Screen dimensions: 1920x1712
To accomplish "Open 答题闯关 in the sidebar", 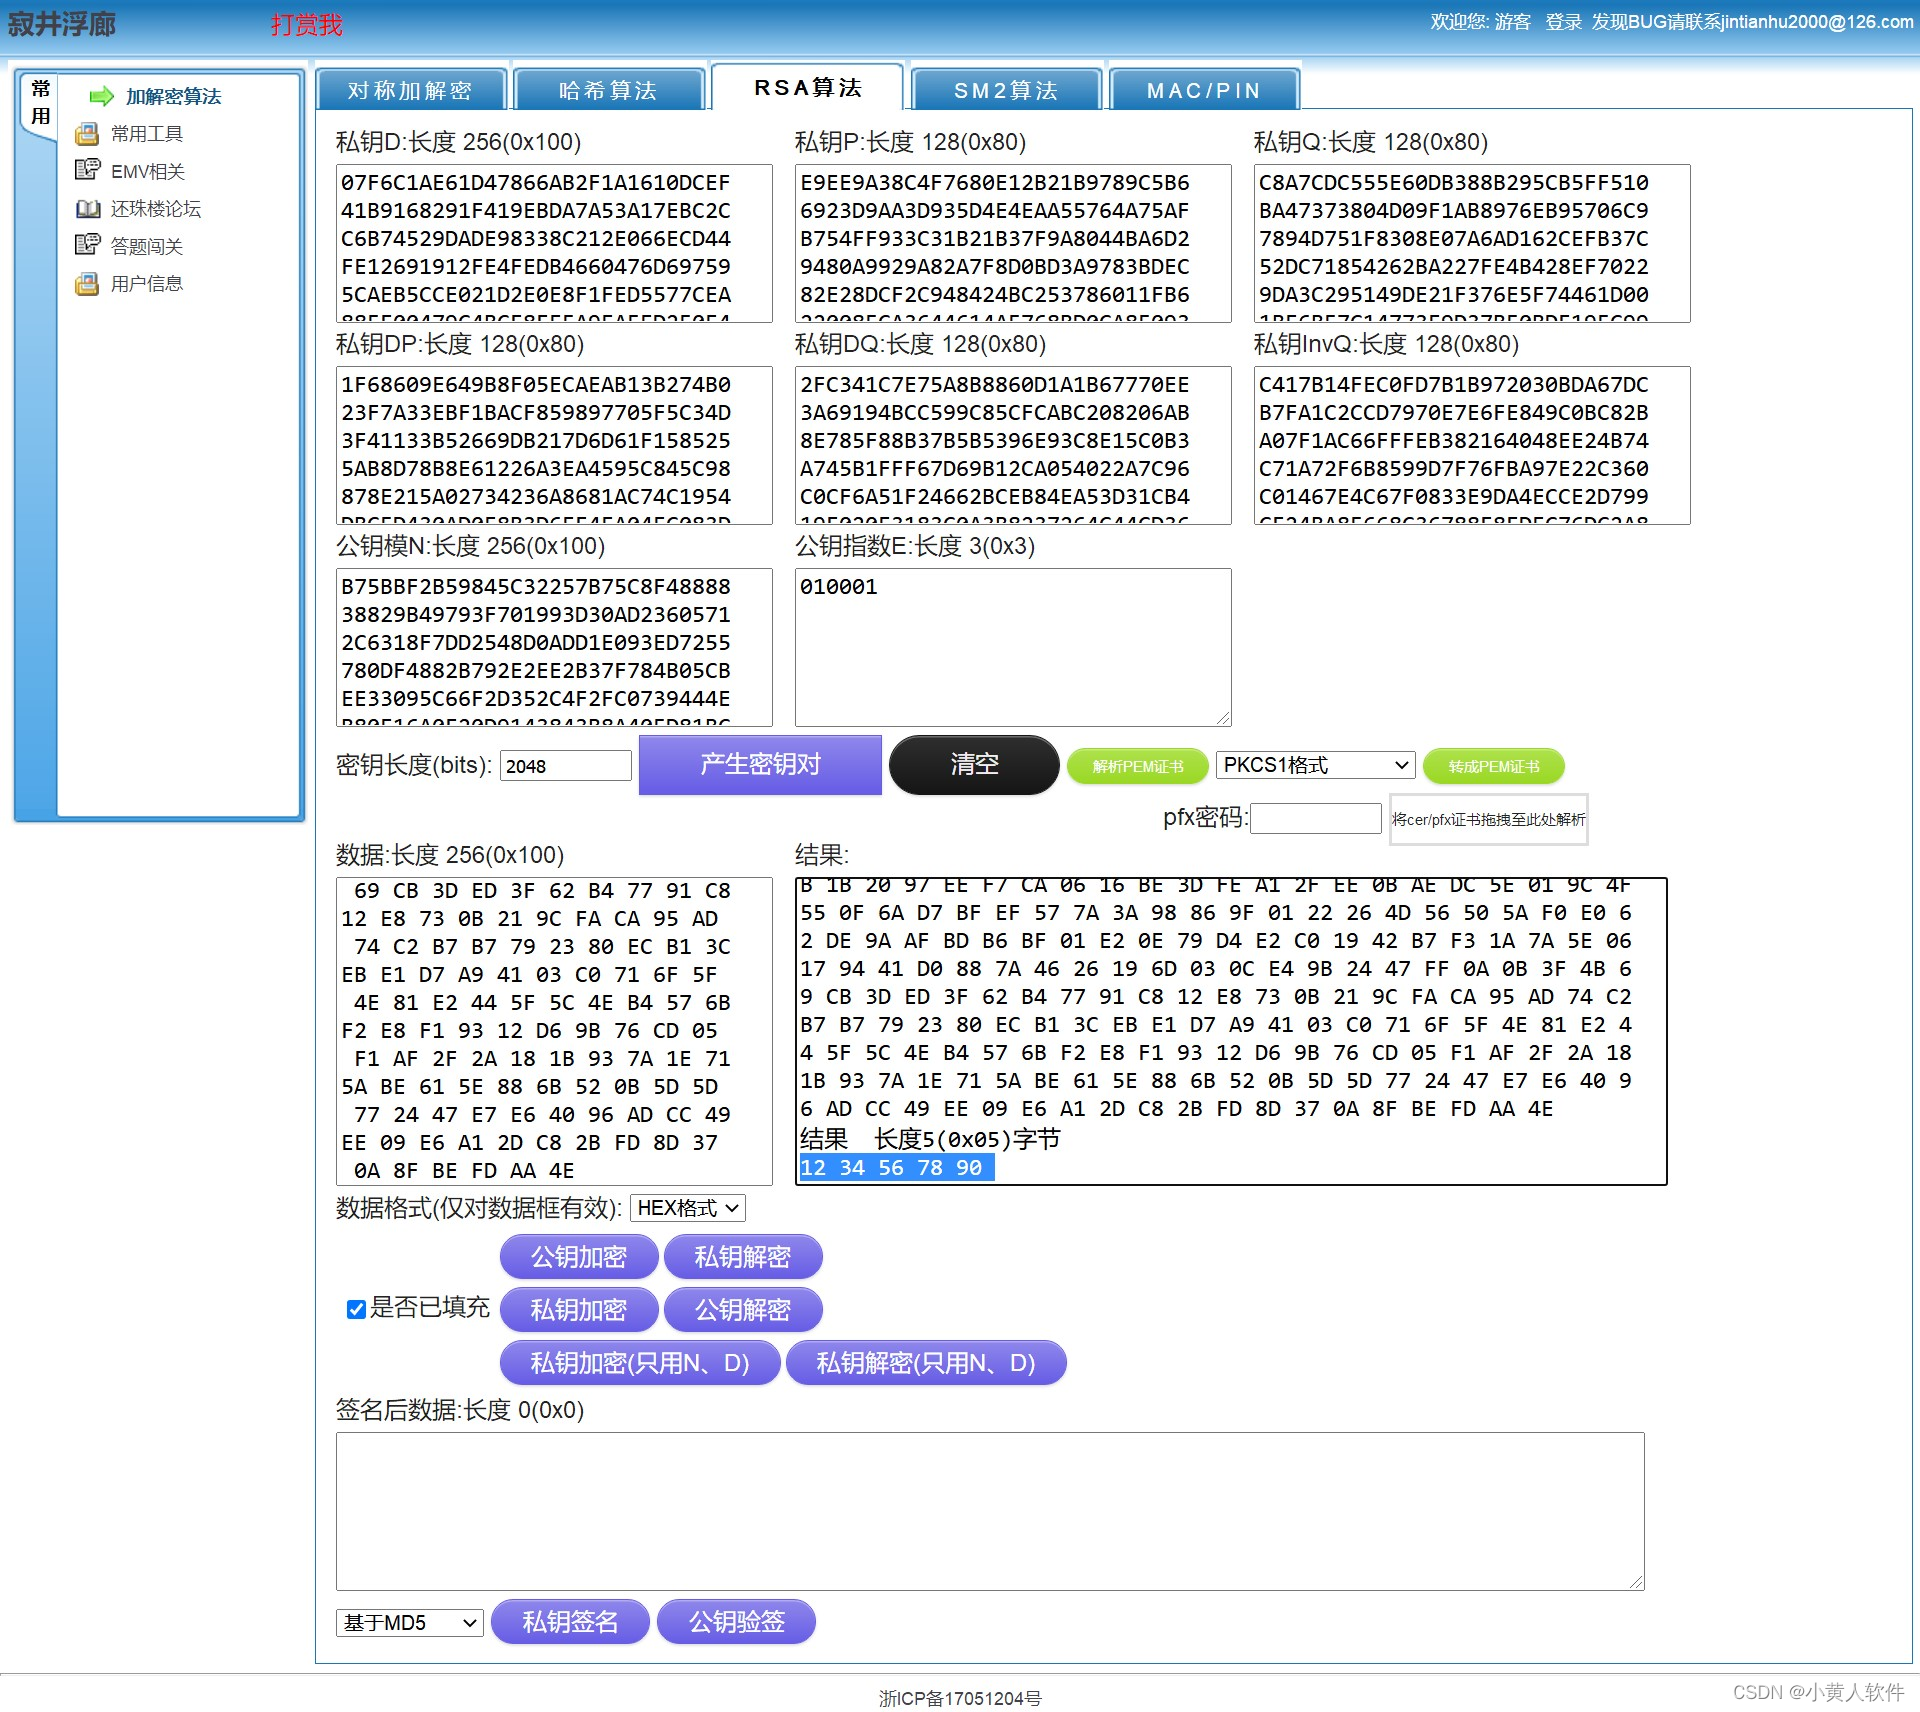I will [x=147, y=246].
